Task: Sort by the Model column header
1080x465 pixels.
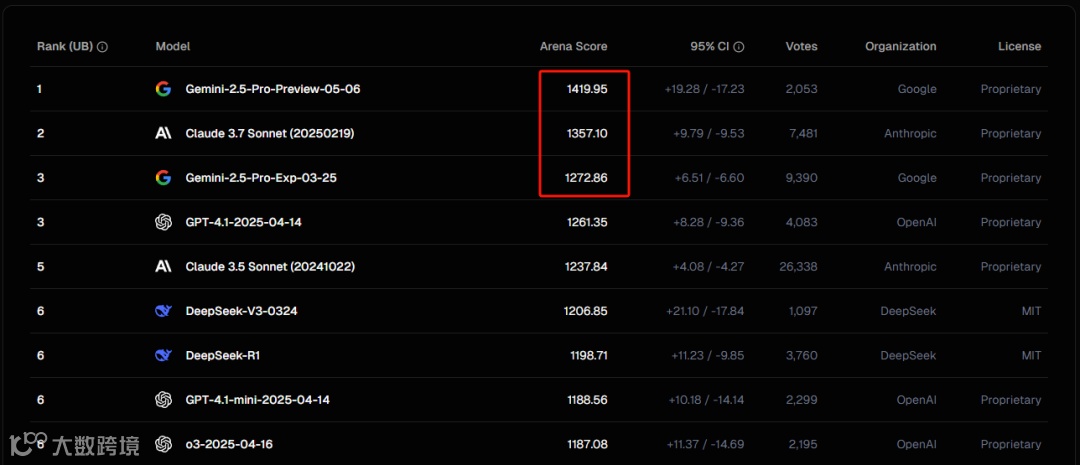Action: pos(173,47)
